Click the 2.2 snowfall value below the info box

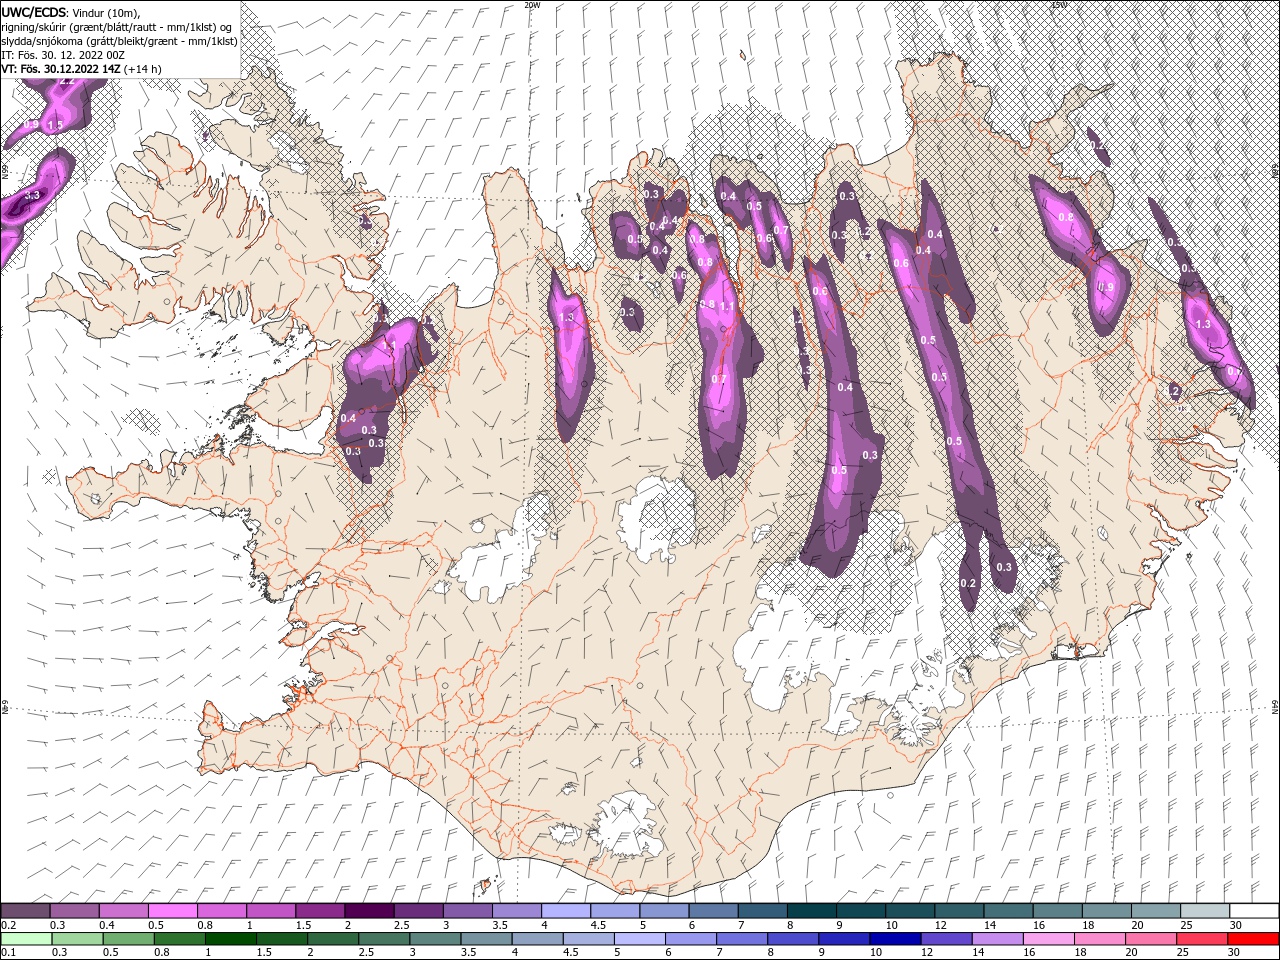pos(67,82)
